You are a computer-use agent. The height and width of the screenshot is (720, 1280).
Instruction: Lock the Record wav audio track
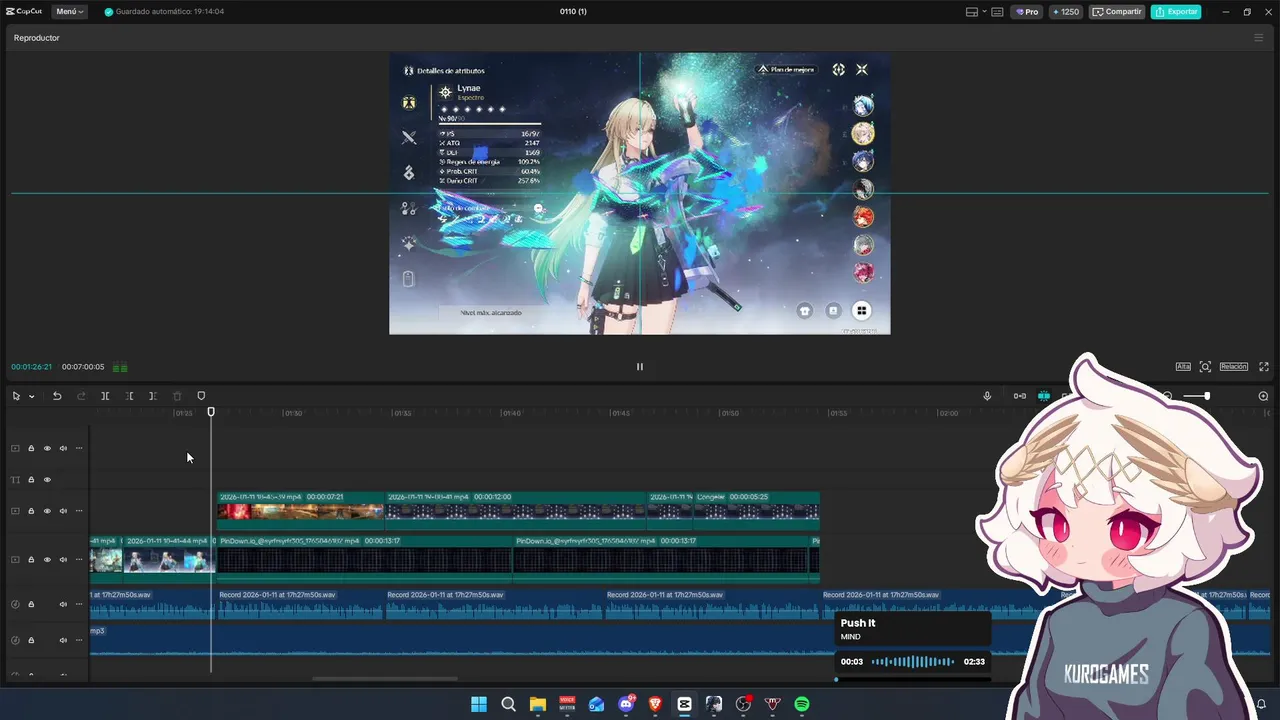pos(31,604)
